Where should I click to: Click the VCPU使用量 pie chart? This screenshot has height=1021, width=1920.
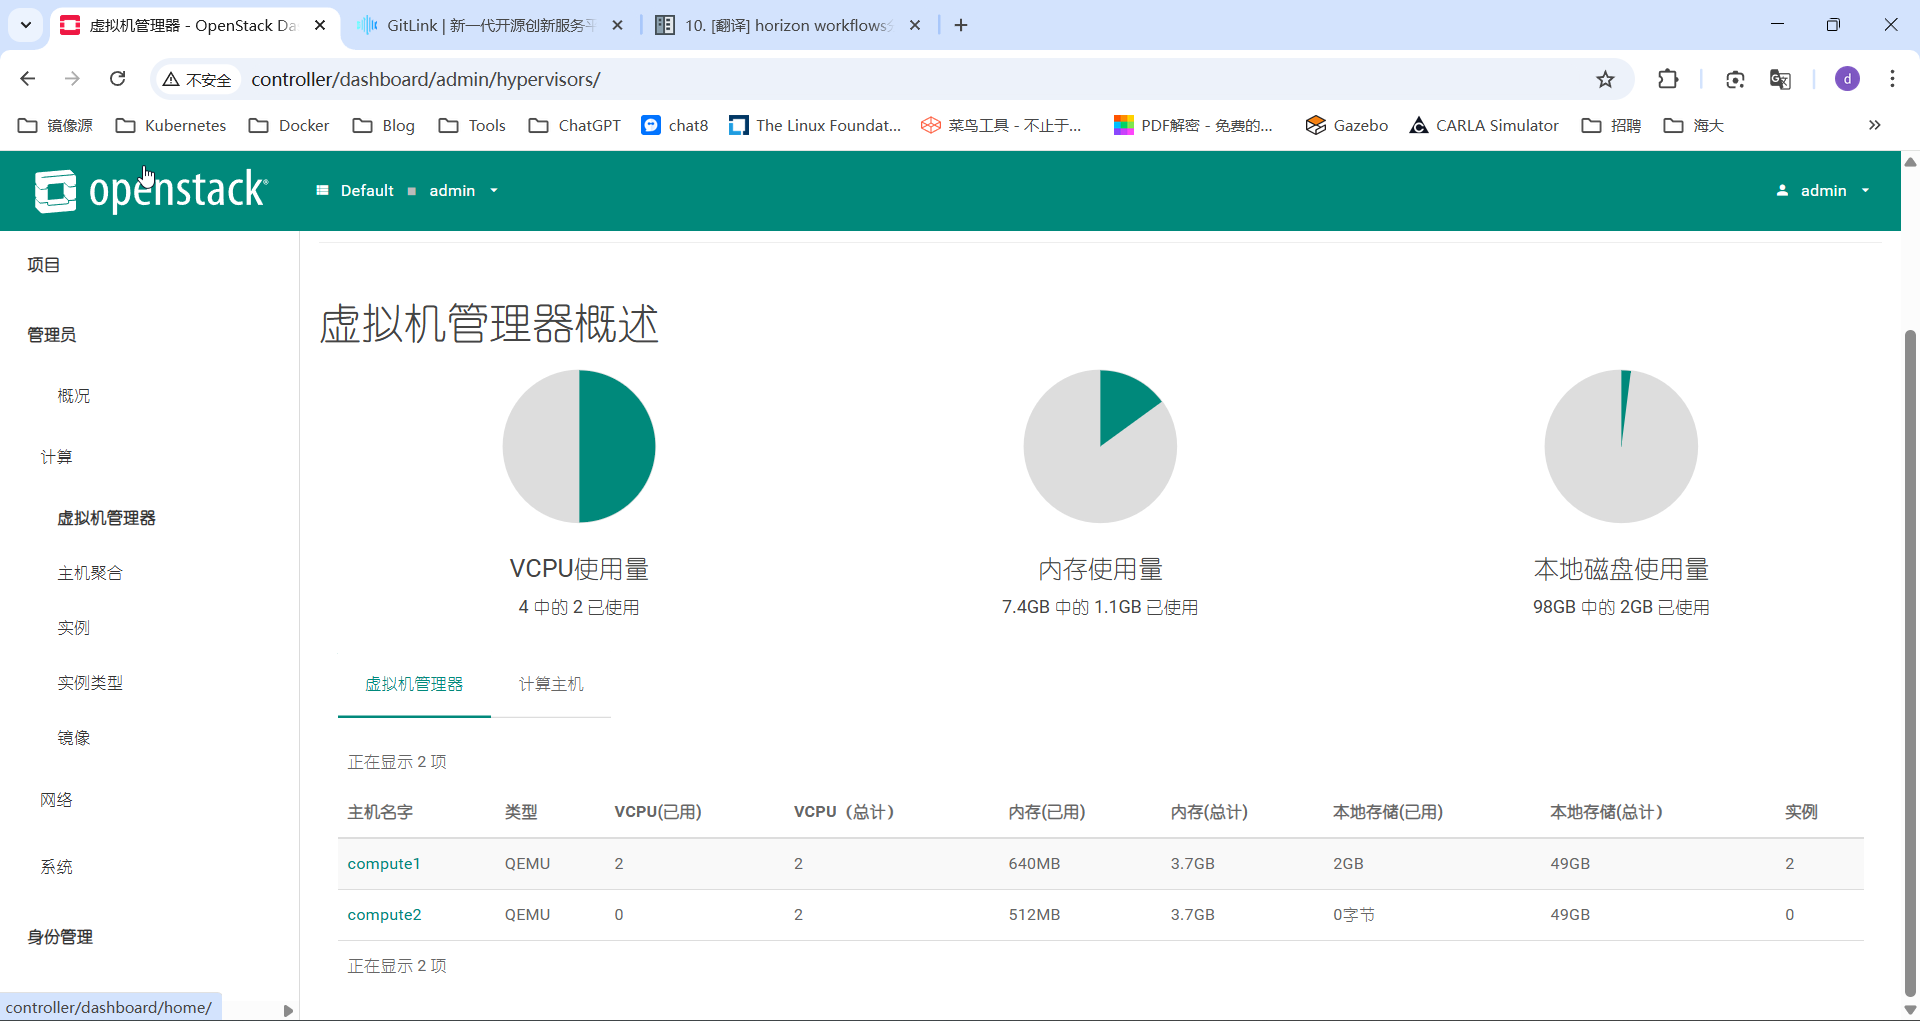579,446
